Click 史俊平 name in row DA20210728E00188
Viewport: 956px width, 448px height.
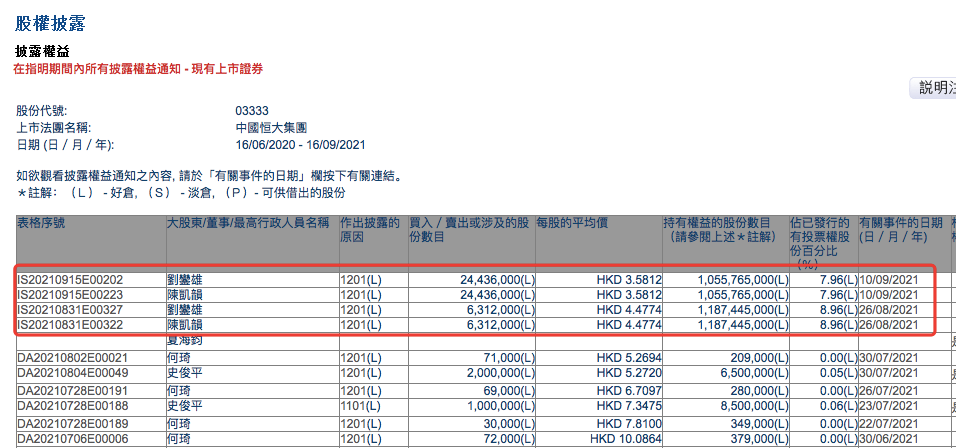pos(185,405)
